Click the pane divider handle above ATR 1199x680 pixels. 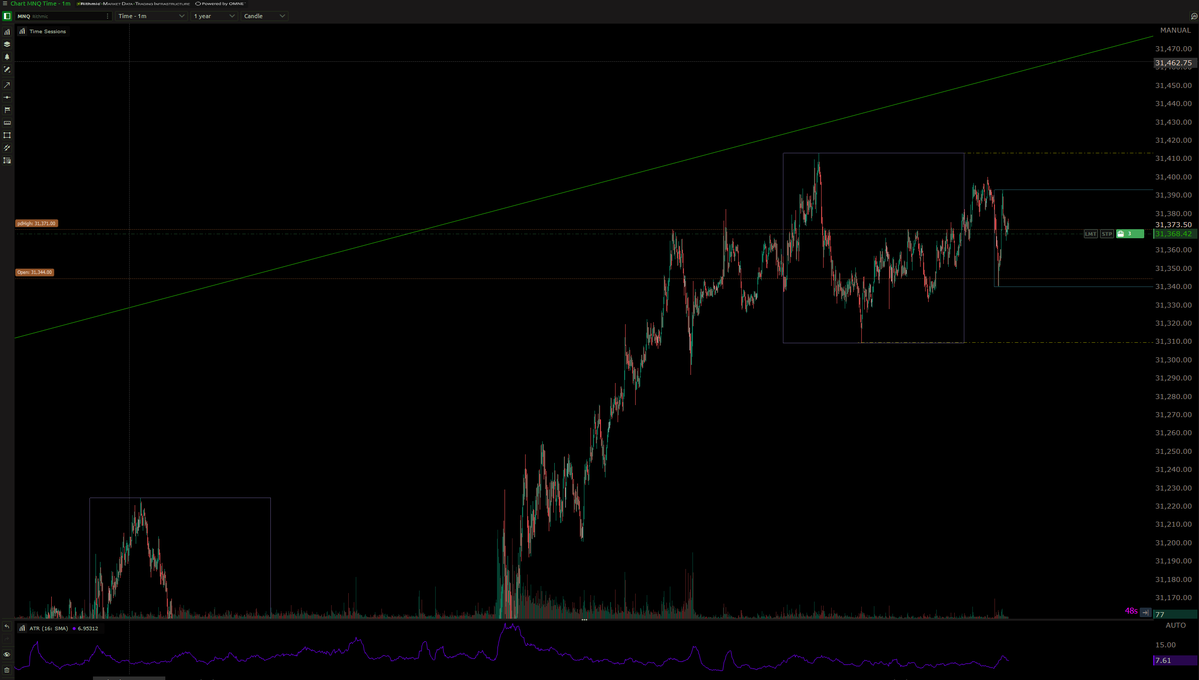[584, 620]
